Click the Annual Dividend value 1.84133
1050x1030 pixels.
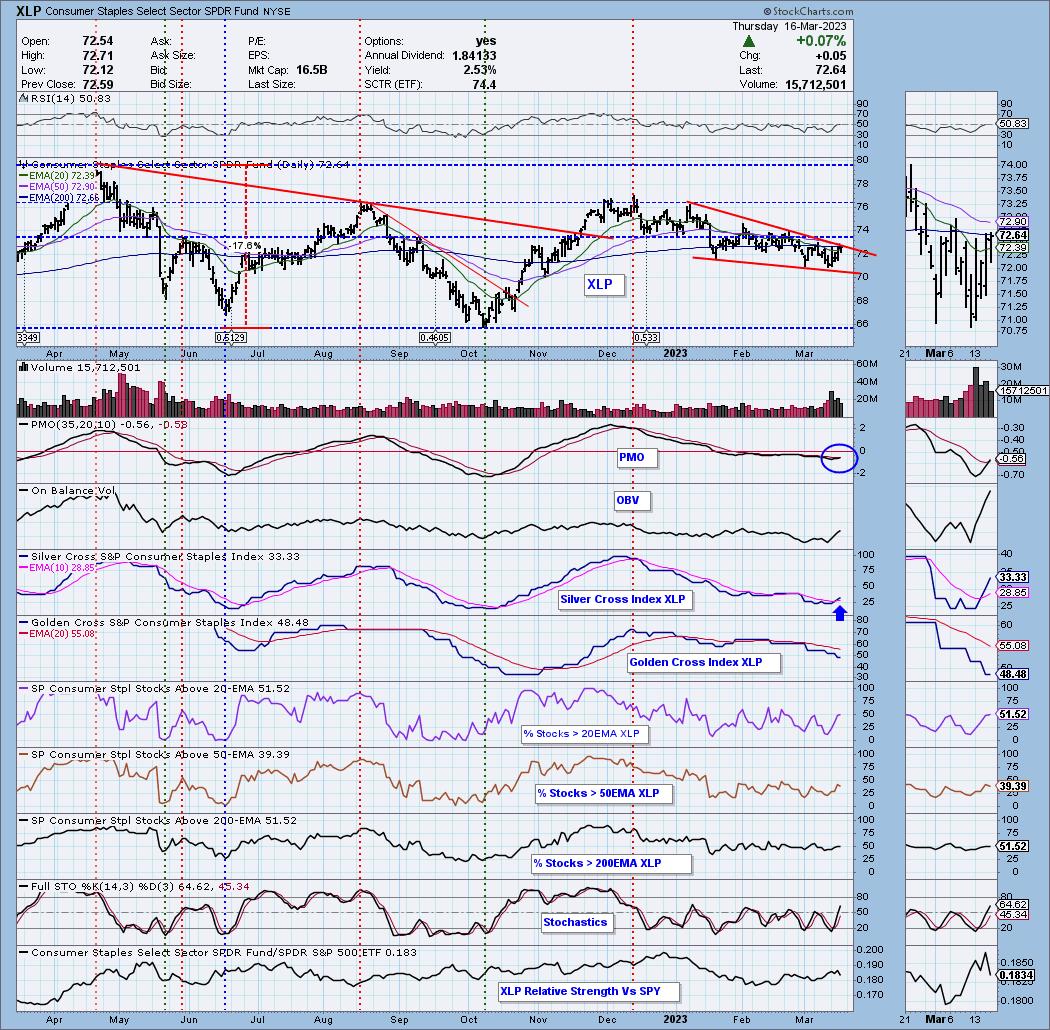click(474, 56)
